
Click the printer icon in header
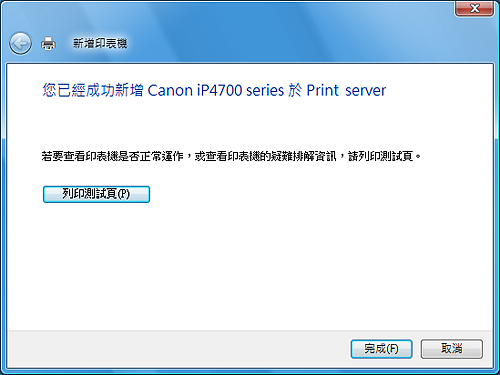(x=48, y=43)
